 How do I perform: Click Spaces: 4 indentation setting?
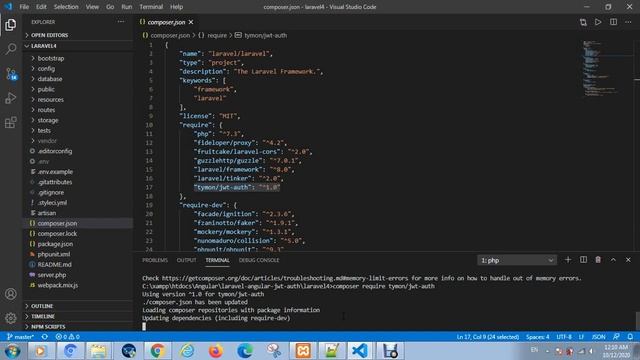537,337
